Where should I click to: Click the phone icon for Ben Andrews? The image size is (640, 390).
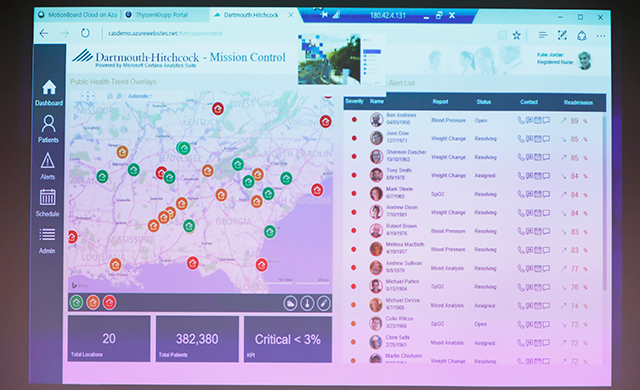coord(520,120)
